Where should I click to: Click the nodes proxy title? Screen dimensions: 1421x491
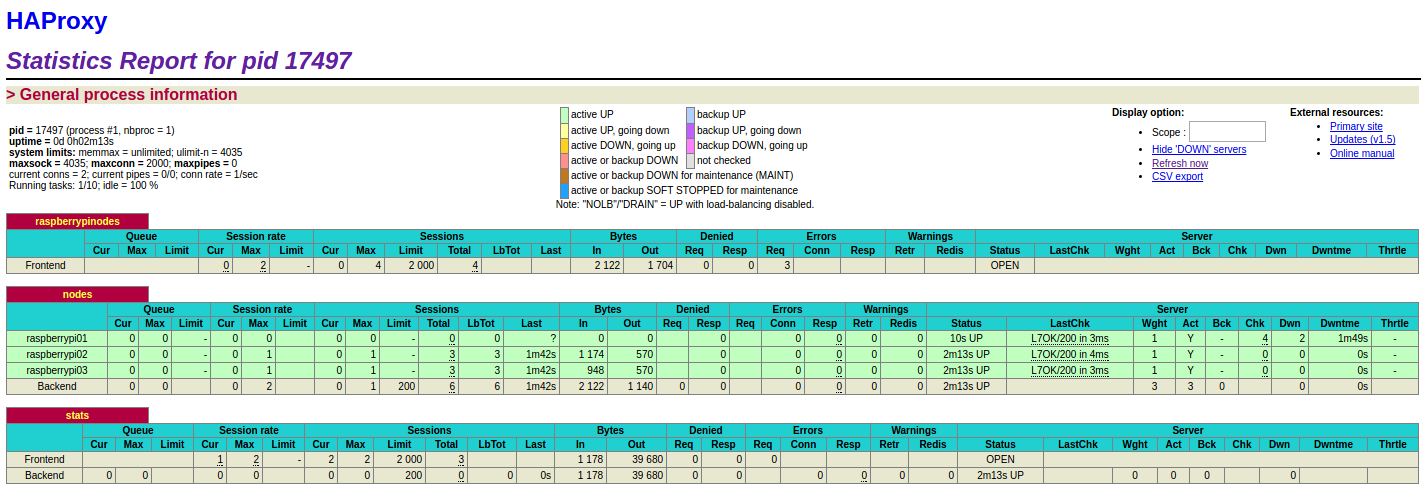[x=77, y=294]
